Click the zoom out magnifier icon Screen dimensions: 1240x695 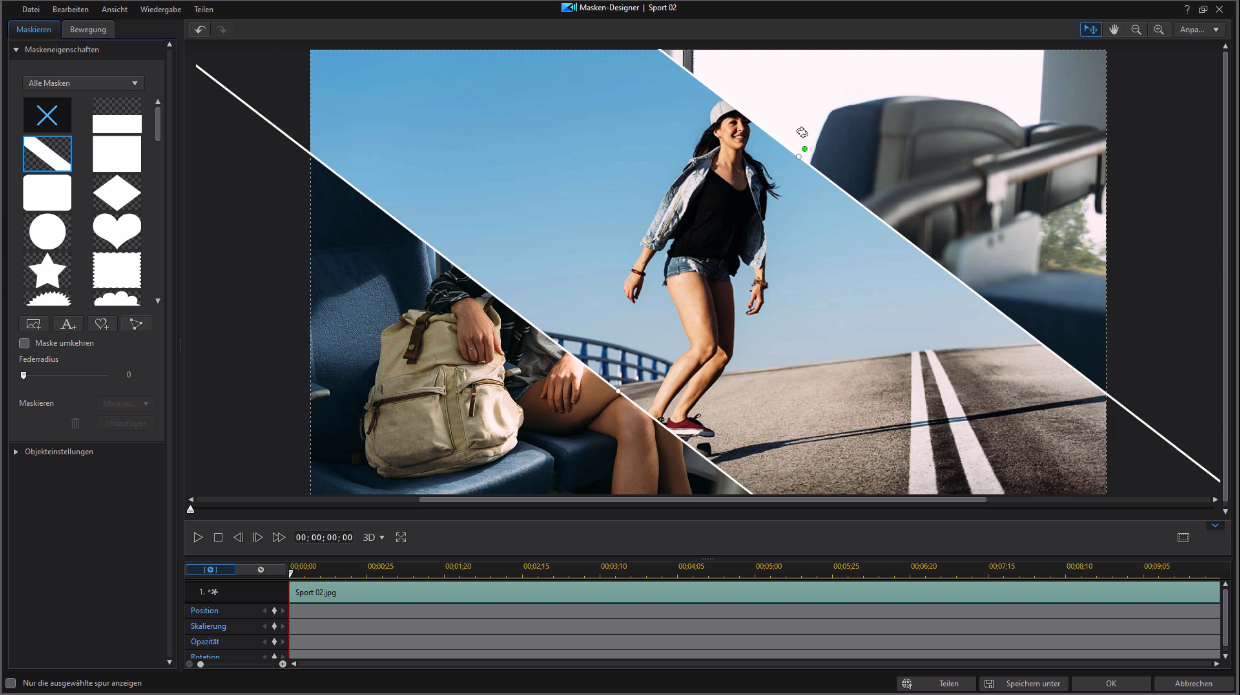pyautogui.click(x=1136, y=30)
